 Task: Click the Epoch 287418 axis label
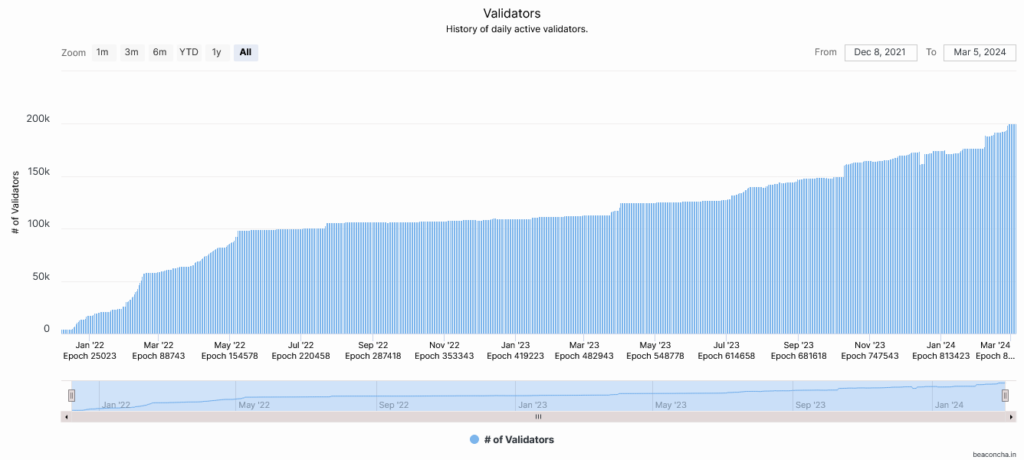coord(374,356)
